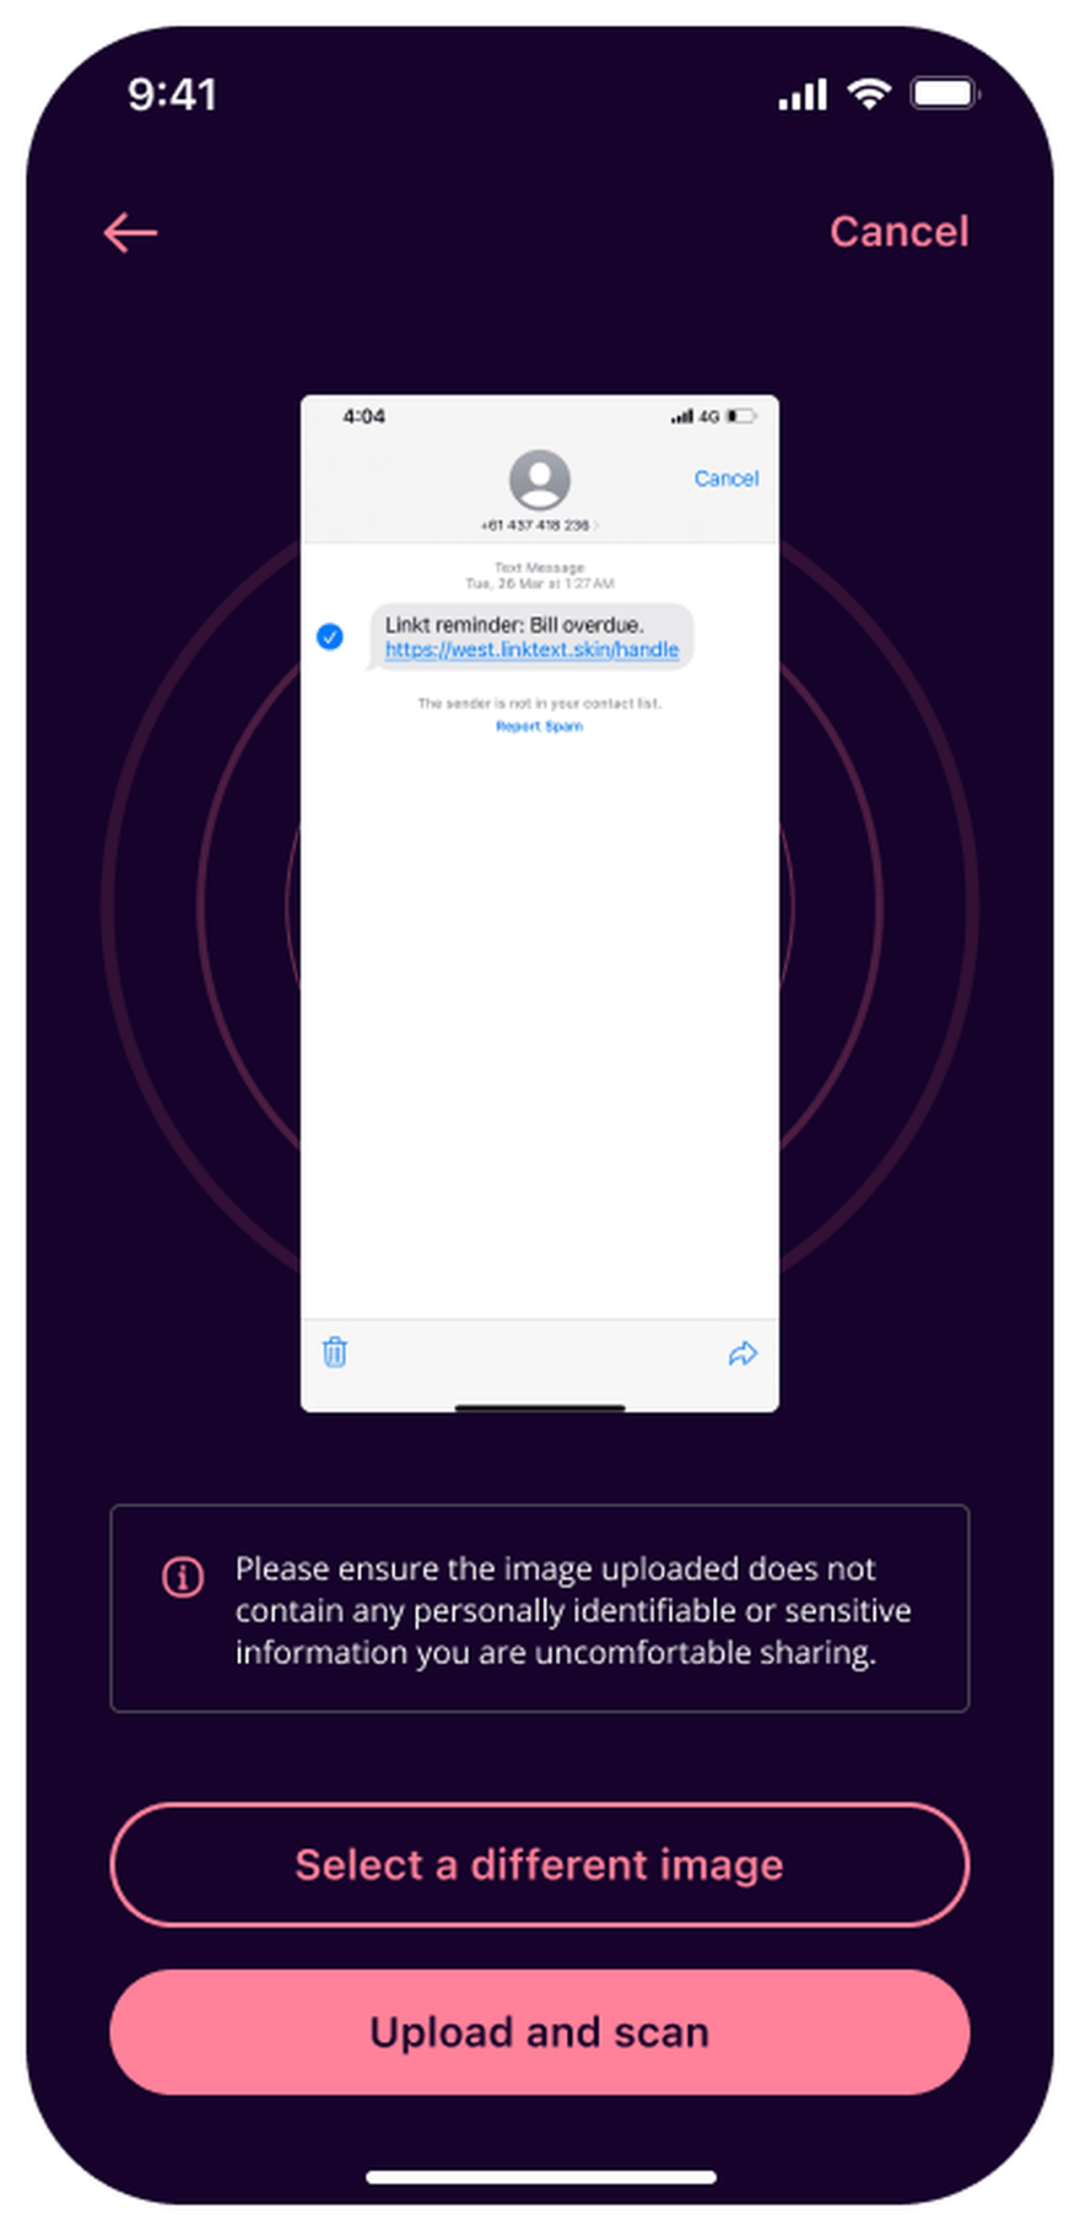Tap the cellular signal bars icon

click(x=803, y=94)
